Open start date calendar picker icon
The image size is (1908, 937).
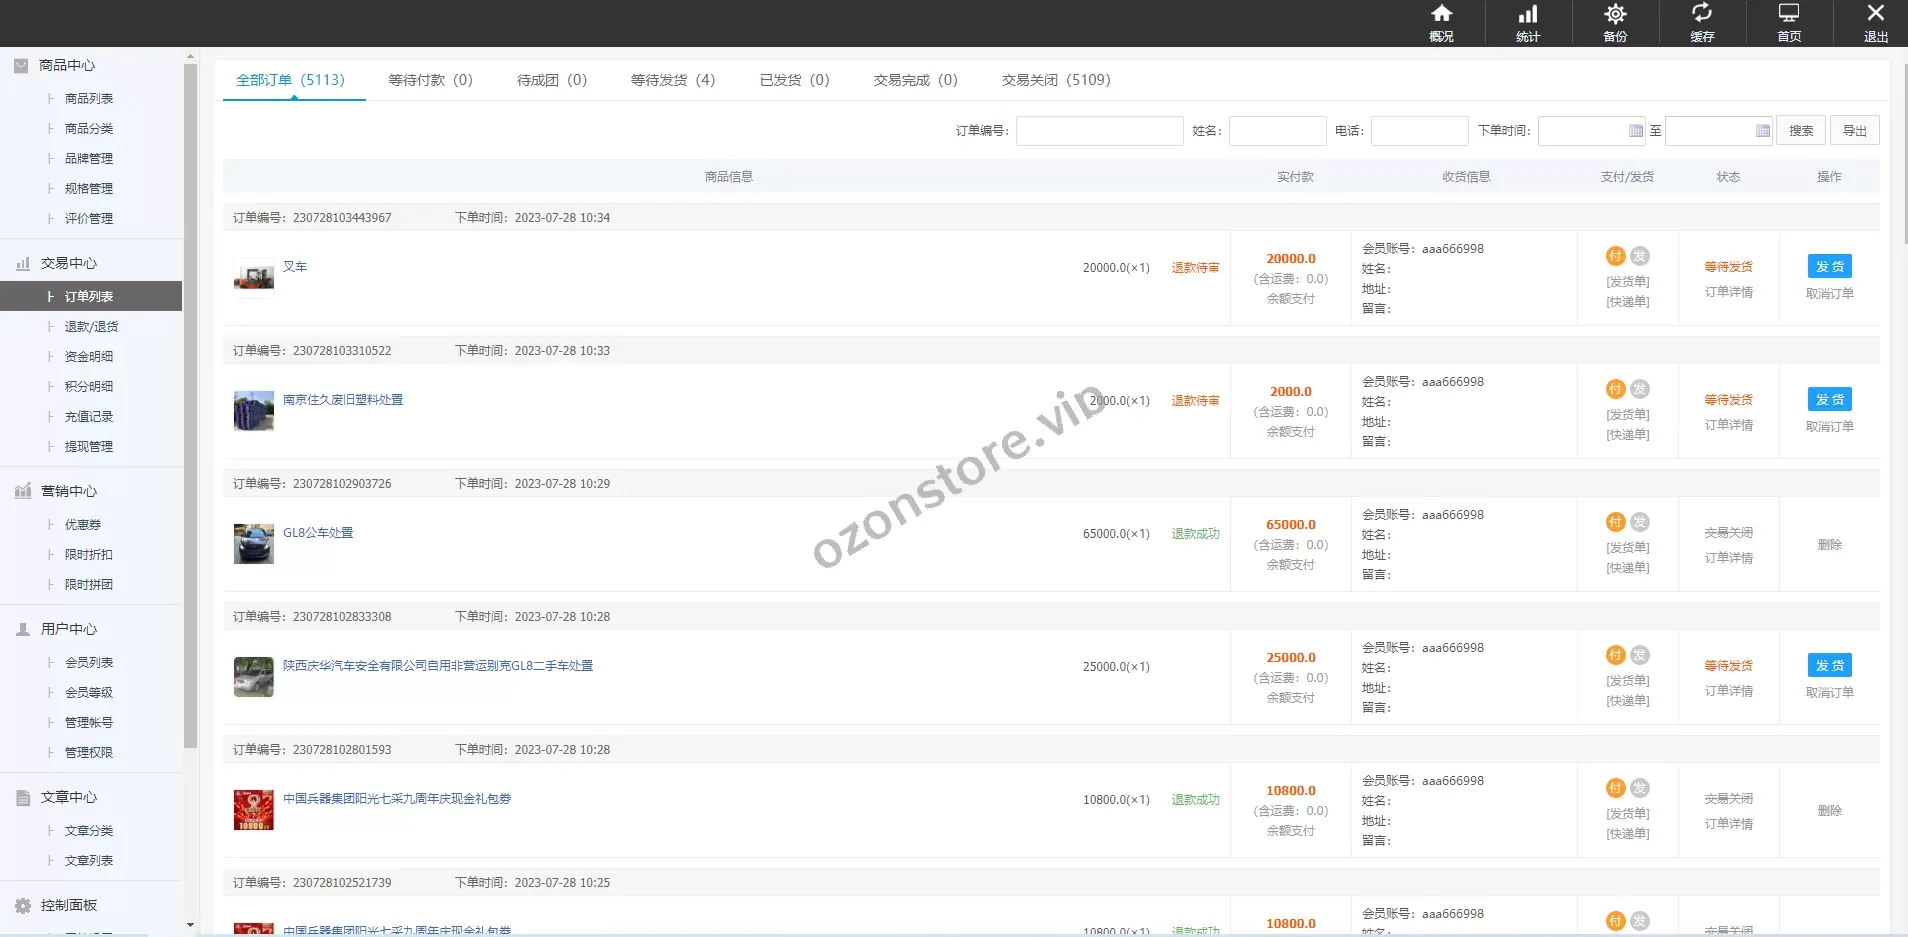1635,131
